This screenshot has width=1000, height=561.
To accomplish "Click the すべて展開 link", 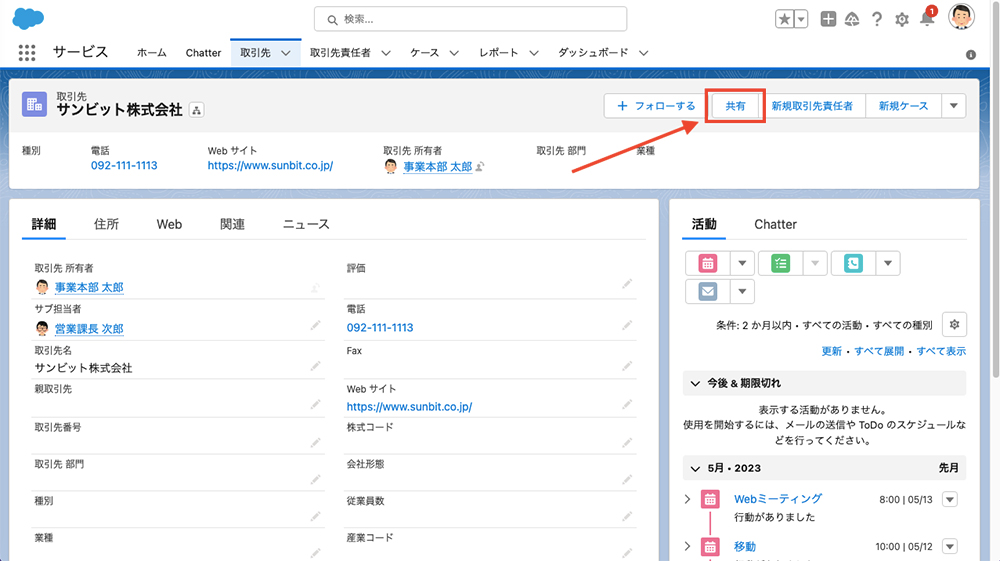I will 879,351.
